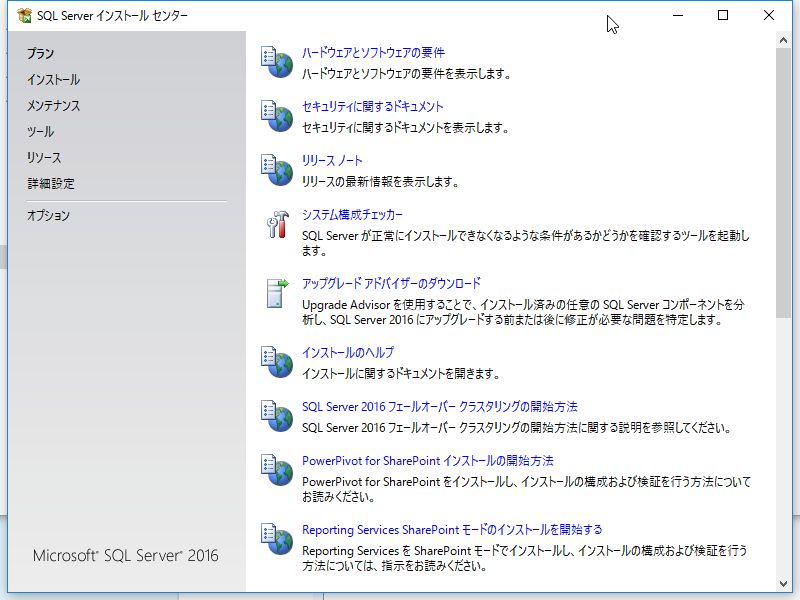800x600 pixels.
Task: Open PowerPivot for SharePoint インストールの開始方法 link
Action: pyautogui.click(x=428, y=461)
